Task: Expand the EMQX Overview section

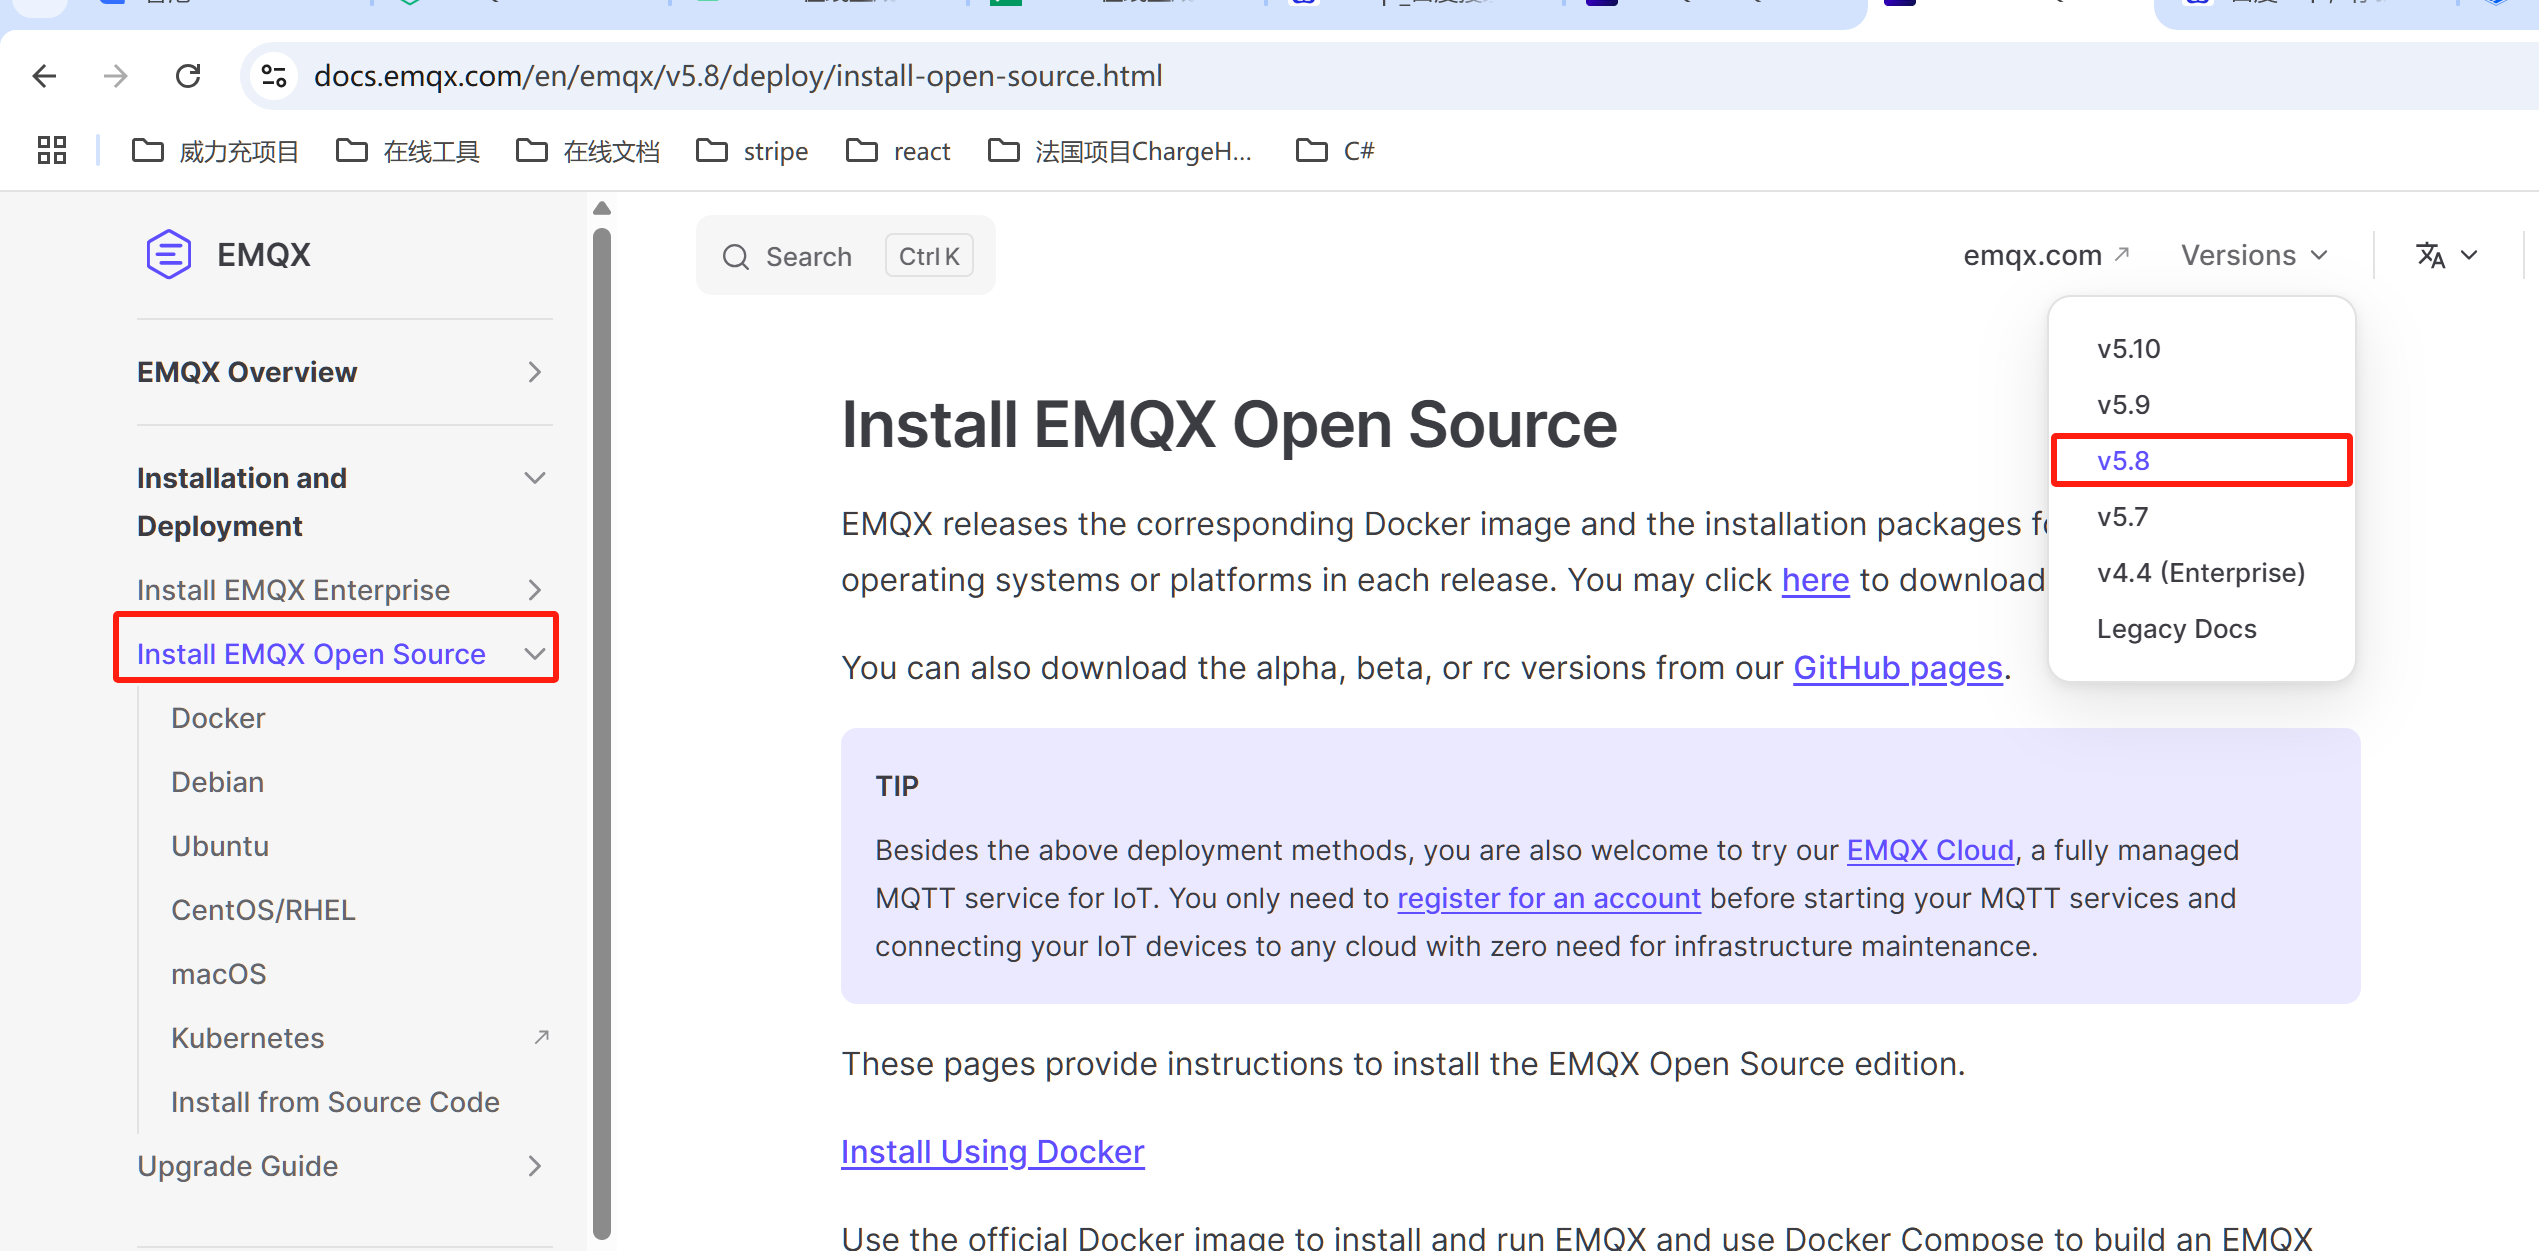Action: (535, 372)
